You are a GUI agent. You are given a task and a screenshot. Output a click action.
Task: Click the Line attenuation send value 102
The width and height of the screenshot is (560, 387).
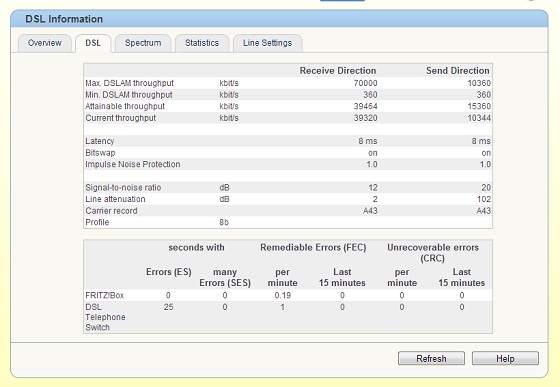pos(484,199)
